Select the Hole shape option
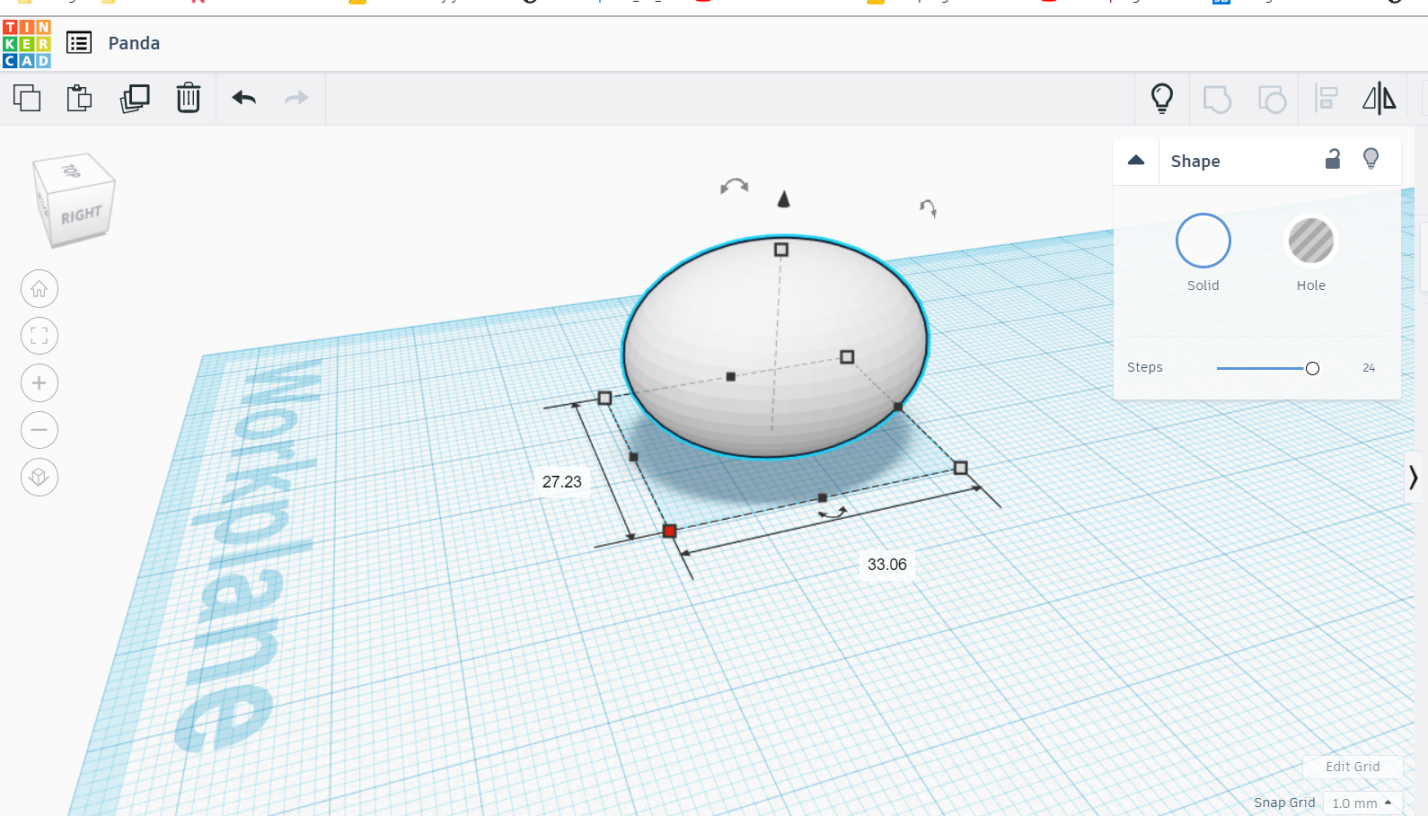 pyautogui.click(x=1311, y=241)
